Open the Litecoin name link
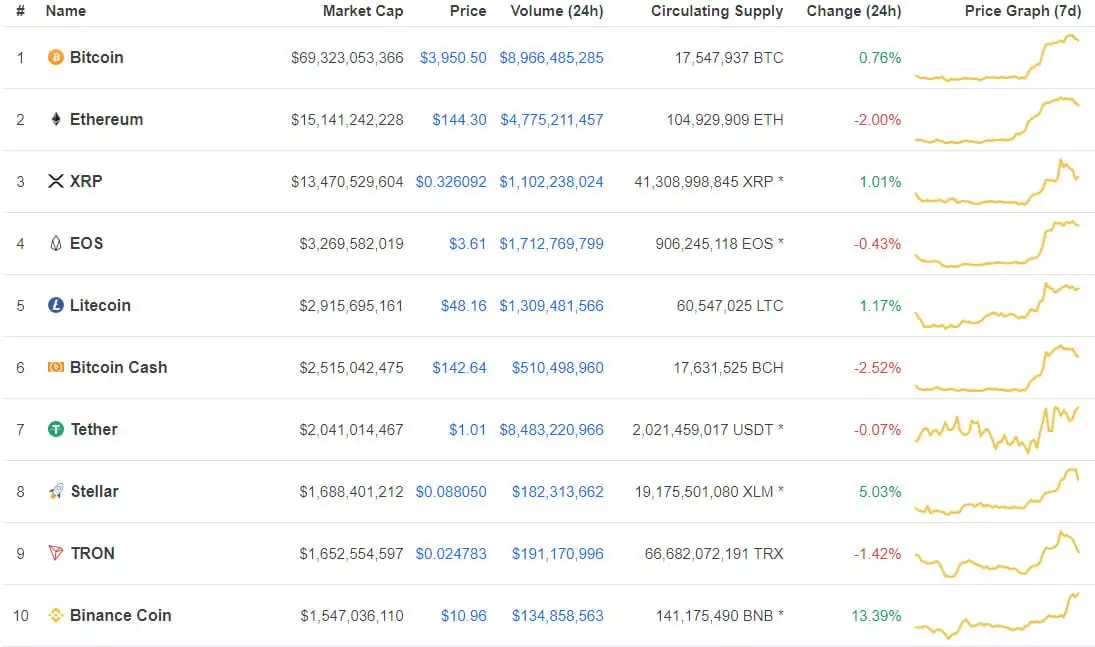1095x647 pixels. [x=100, y=305]
